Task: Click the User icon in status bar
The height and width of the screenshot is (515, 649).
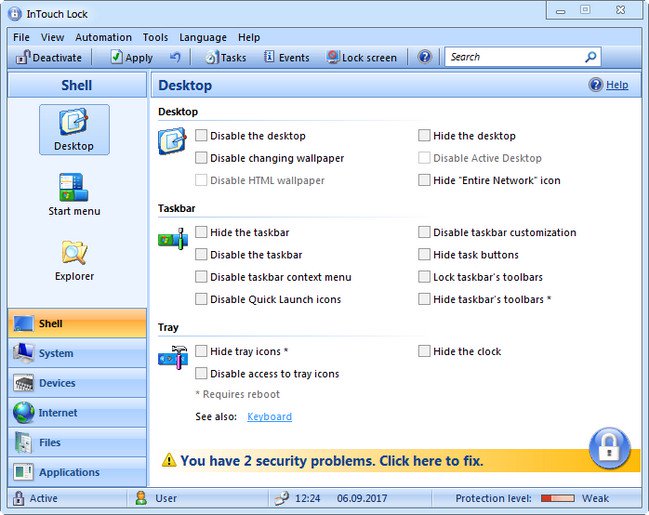Action: [142, 498]
